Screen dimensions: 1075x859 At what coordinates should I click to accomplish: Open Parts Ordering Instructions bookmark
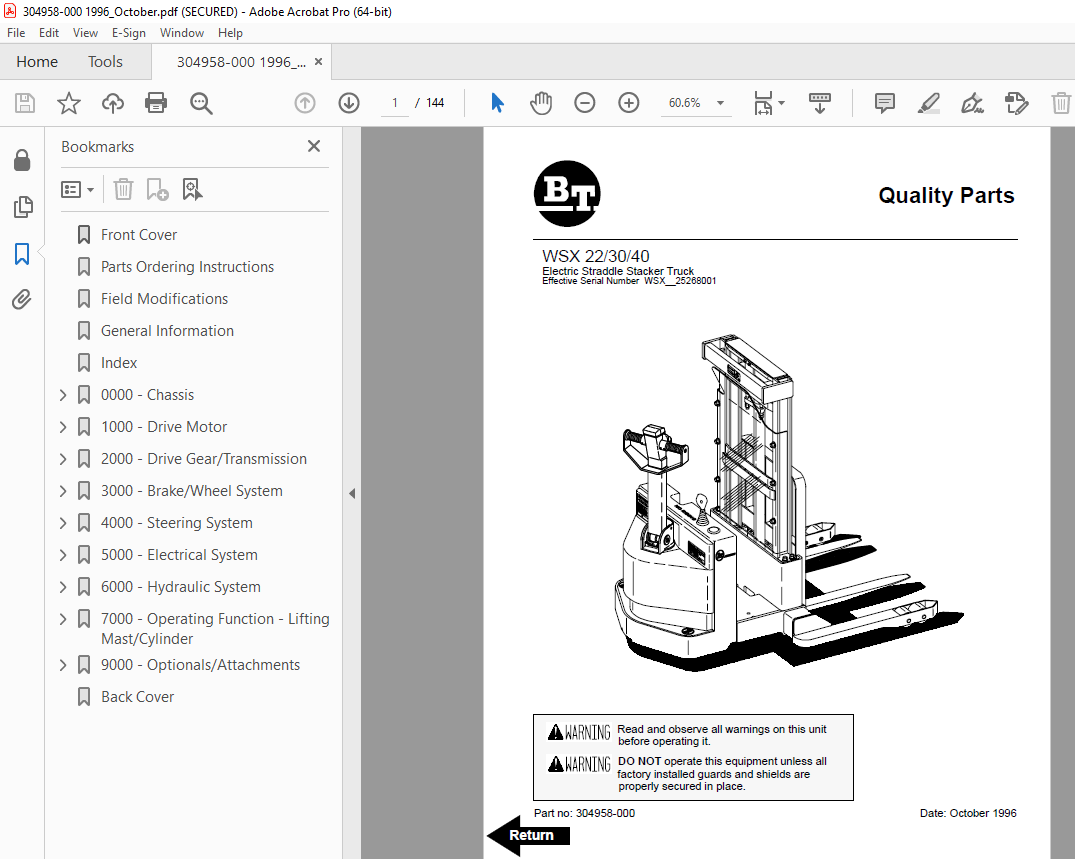click(187, 267)
